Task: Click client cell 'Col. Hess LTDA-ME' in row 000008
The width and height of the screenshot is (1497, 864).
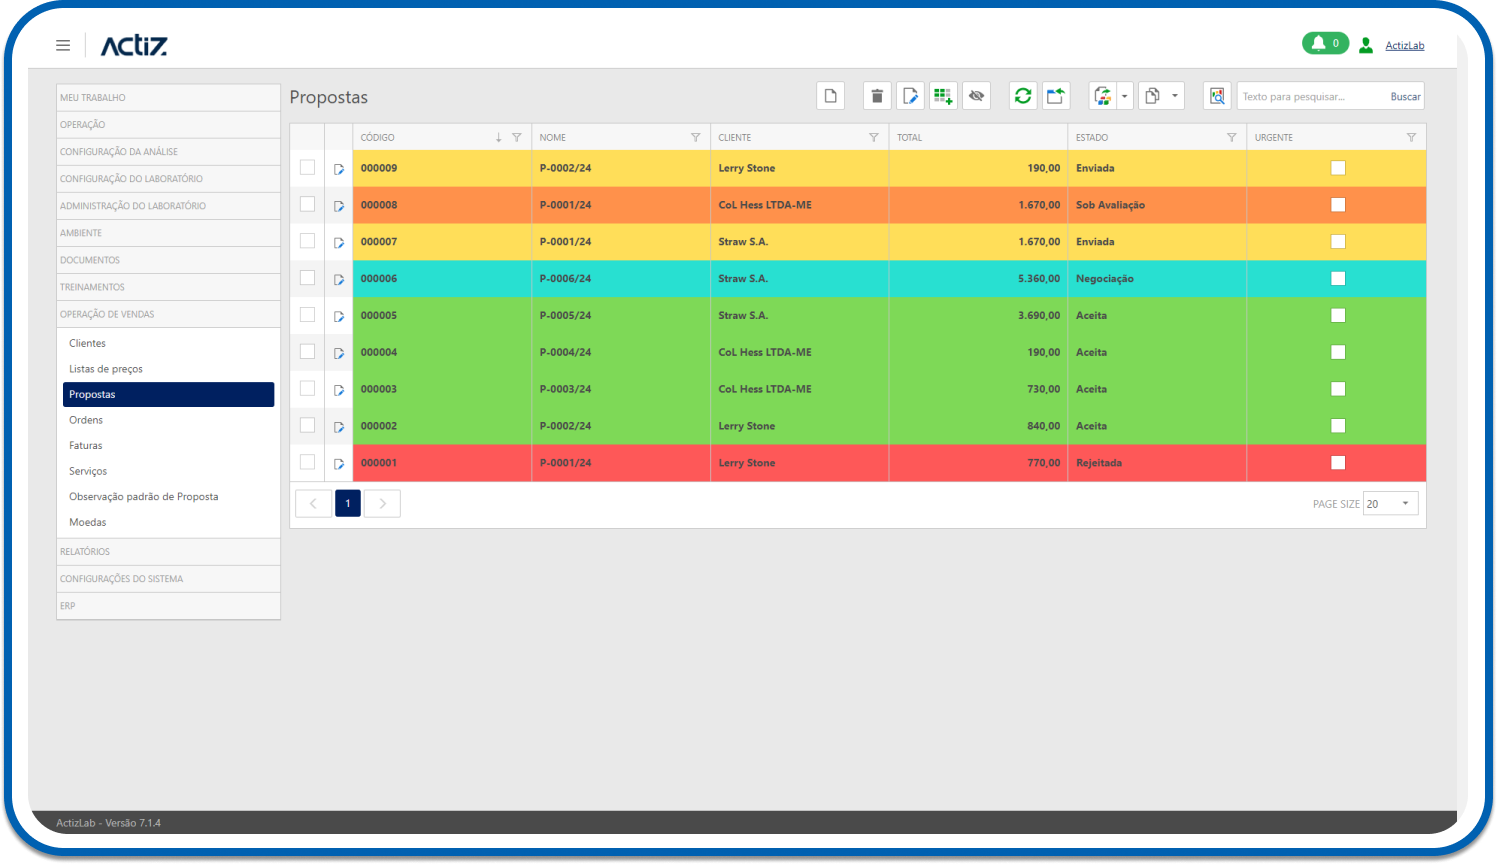Action: point(799,205)
